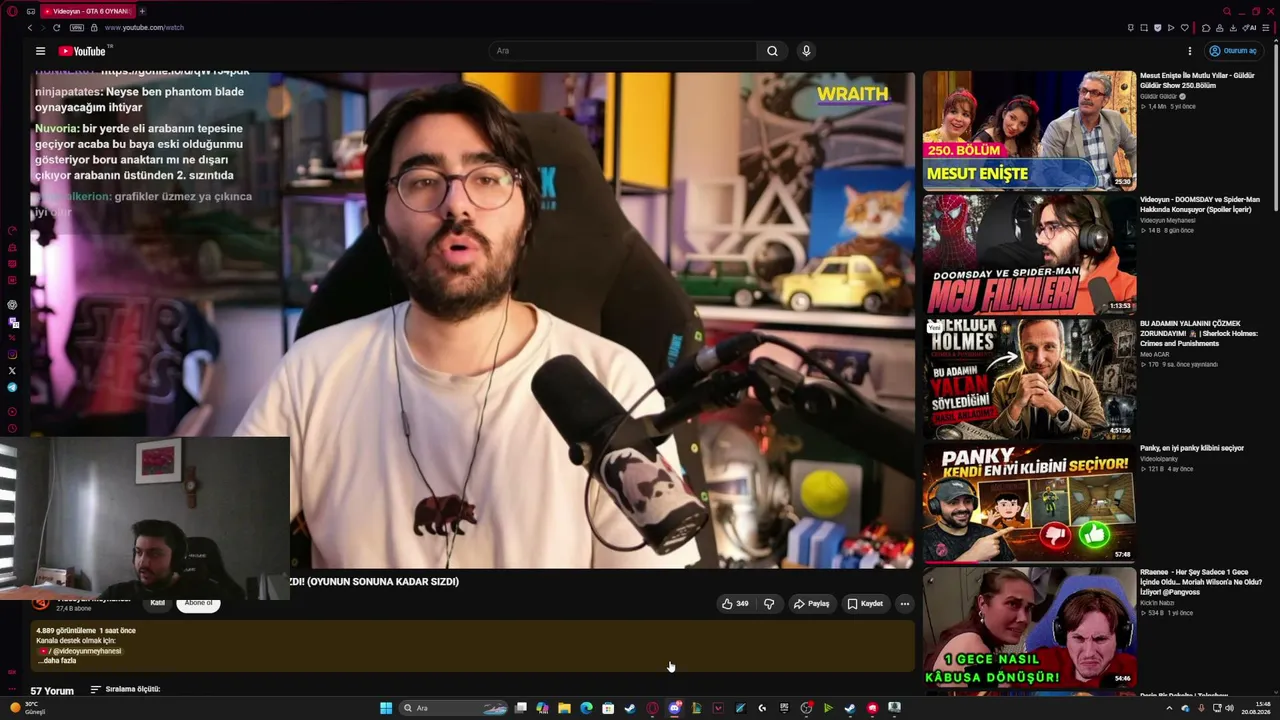Open the RRaenee Moriah Wilson video title
Image resolution: width=1280 pixels, height=720 pixels.
[x=1200, y=582]
